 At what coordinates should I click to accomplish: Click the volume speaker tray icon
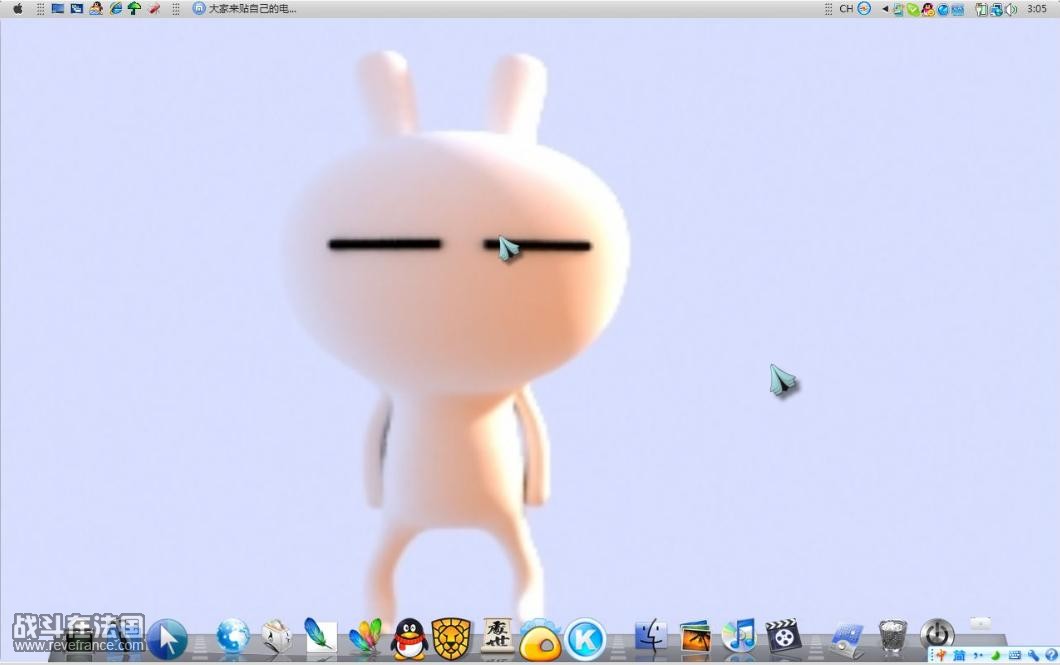coord(1011,9)
